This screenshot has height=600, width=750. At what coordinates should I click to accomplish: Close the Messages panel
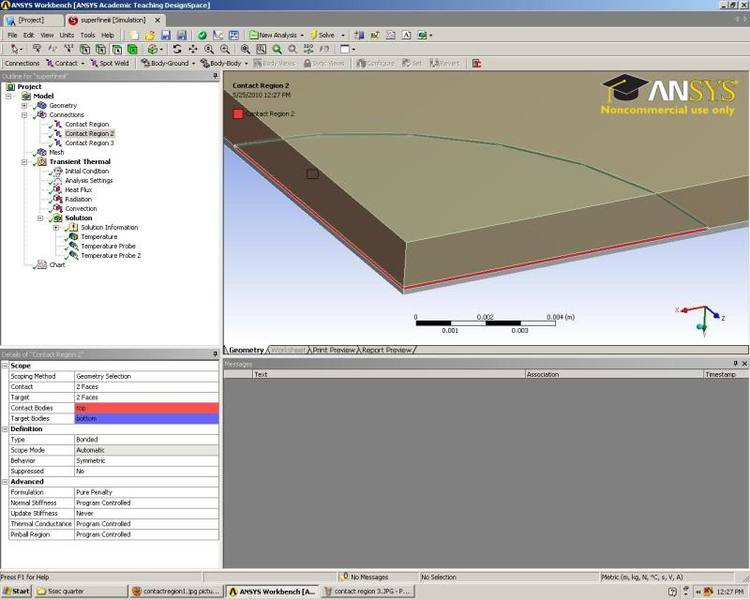tap(744, 364)
